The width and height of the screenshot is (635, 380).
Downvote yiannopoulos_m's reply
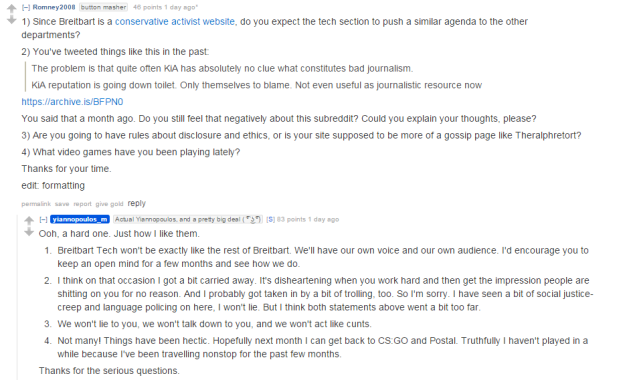pos(29,232)
